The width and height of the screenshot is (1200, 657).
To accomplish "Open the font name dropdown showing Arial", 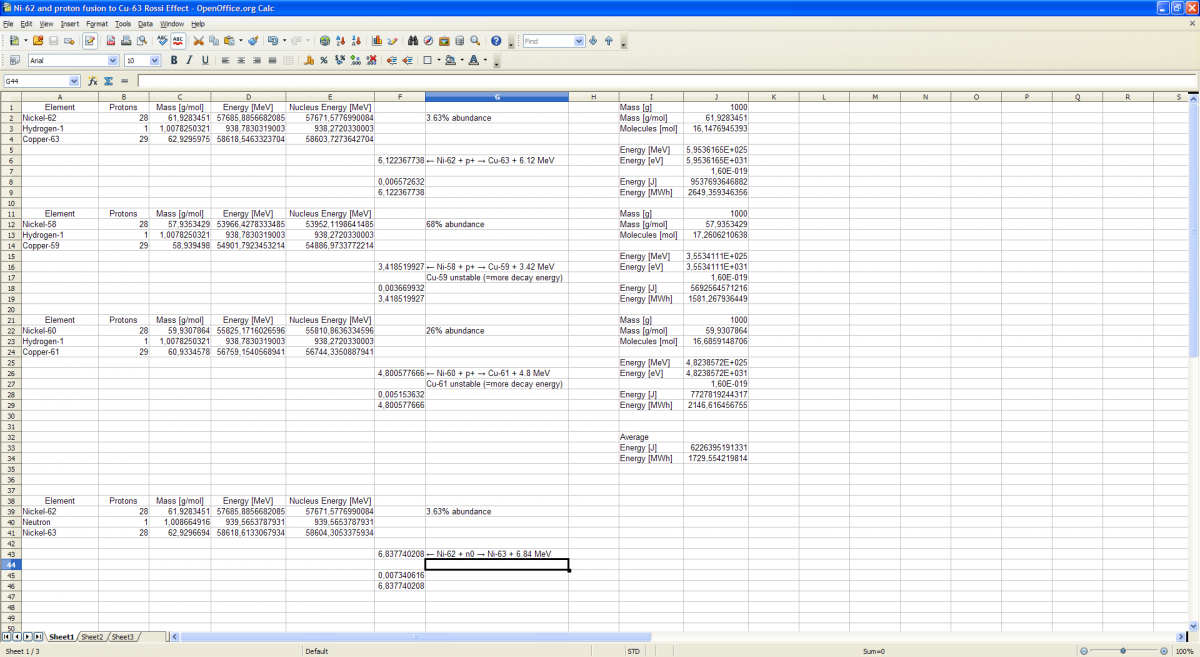I will [x=112, y=61].
